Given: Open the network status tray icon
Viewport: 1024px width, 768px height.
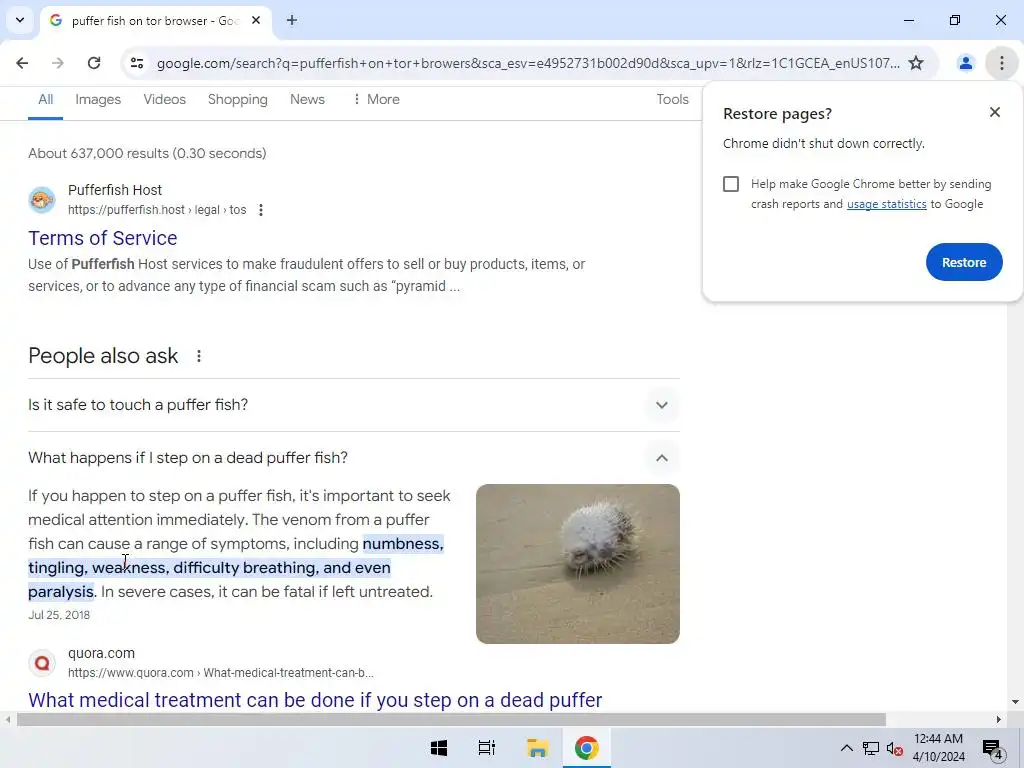Looking at the screenshot, I should [x=871, y=748].
